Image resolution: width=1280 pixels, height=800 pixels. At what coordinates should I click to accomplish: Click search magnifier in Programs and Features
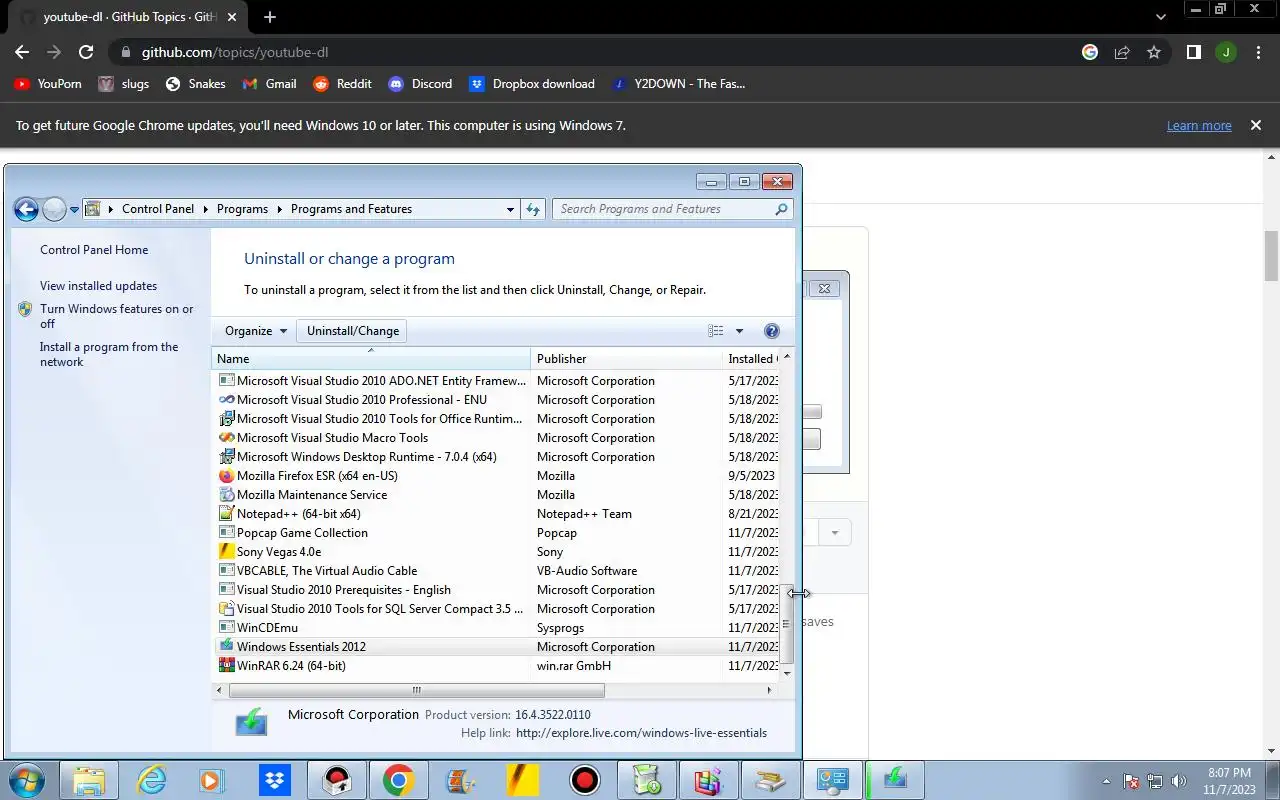[x=781, y=209]
